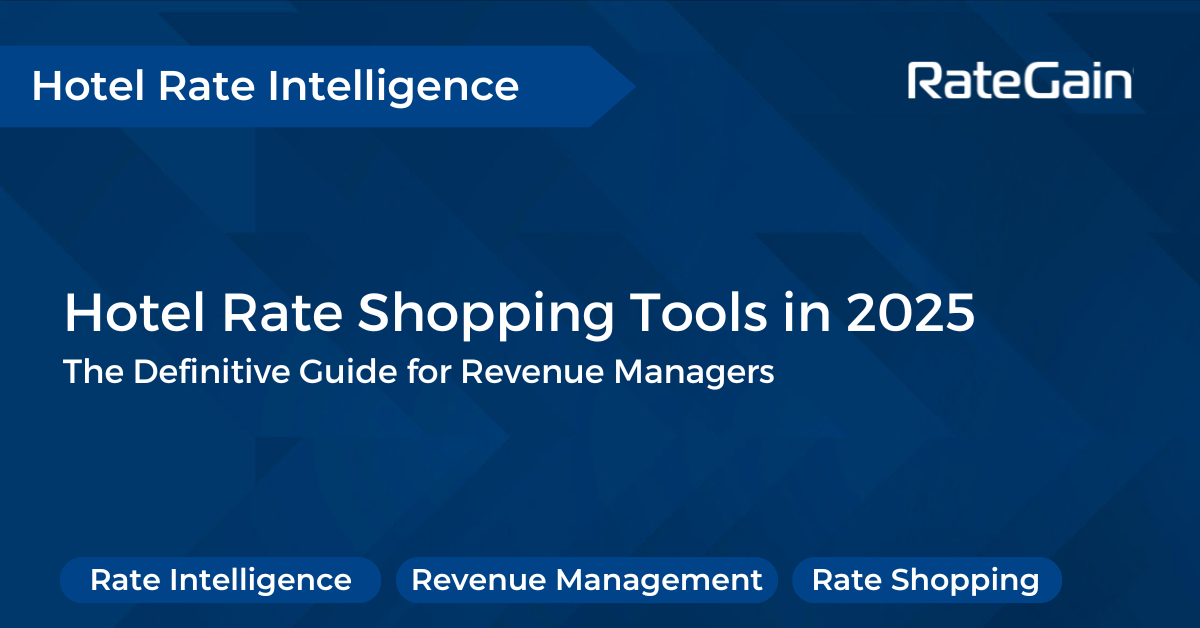
Task: Click the leftmost tag capsule at the bottom
Action: pyautogui.click(x=220, y=580)
